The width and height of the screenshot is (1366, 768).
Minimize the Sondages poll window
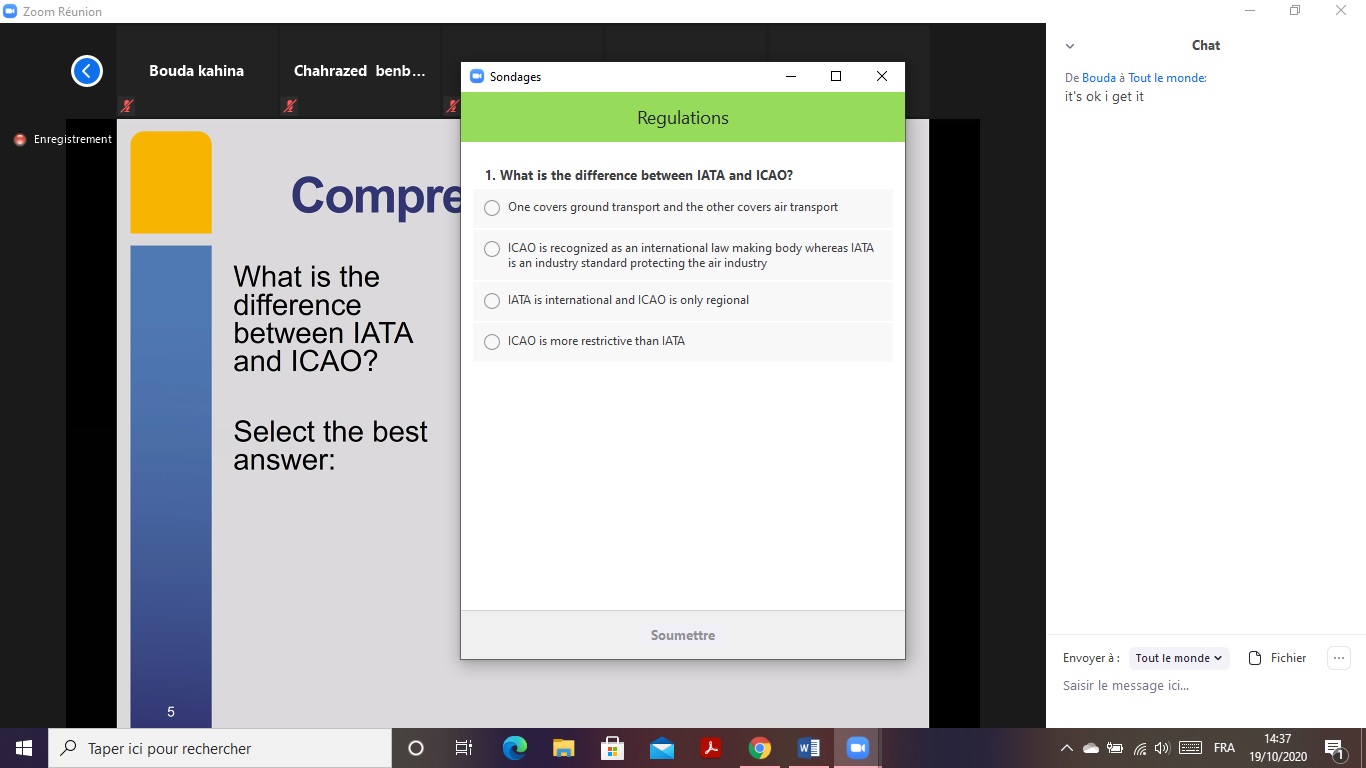coord(791,77)
